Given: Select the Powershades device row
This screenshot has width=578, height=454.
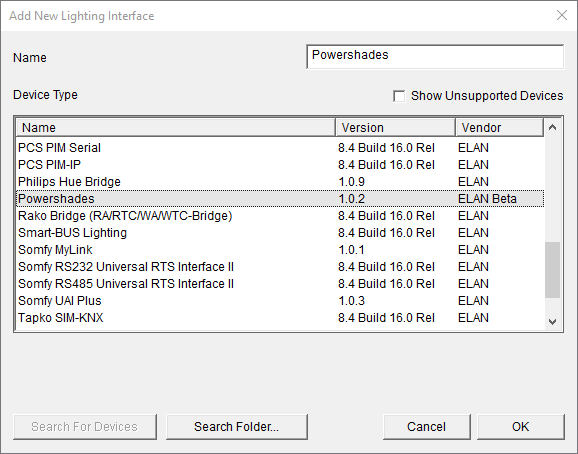Looking at the screenshot, I should pos(280,199).
